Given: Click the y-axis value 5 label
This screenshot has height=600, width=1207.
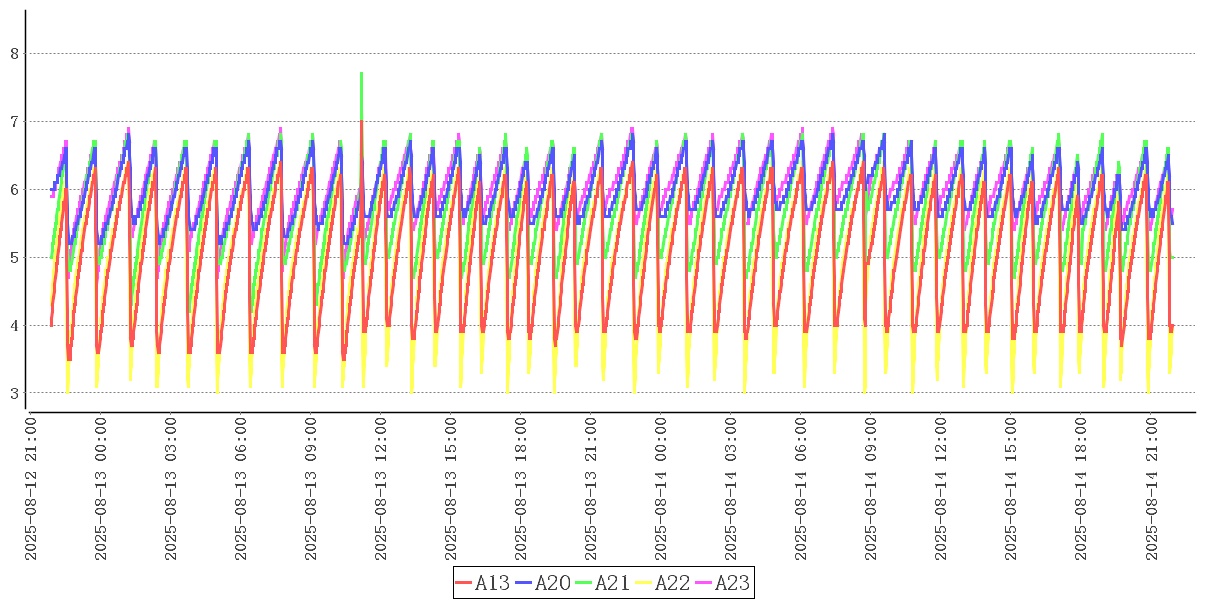Looking at the screenshot, I should (x=14, y=258).
